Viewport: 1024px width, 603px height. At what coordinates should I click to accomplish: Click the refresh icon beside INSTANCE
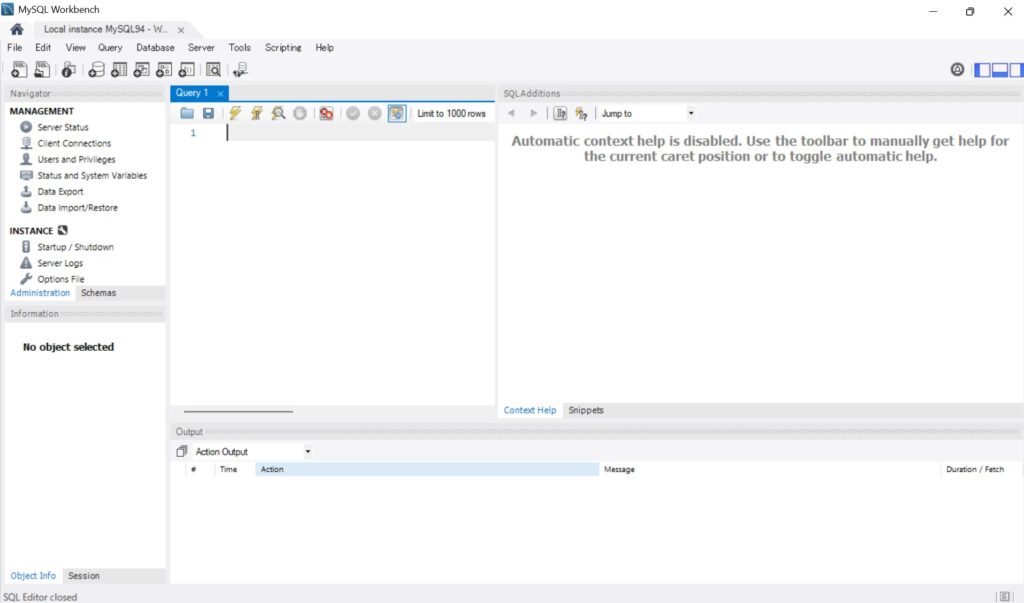click(63, 230)
